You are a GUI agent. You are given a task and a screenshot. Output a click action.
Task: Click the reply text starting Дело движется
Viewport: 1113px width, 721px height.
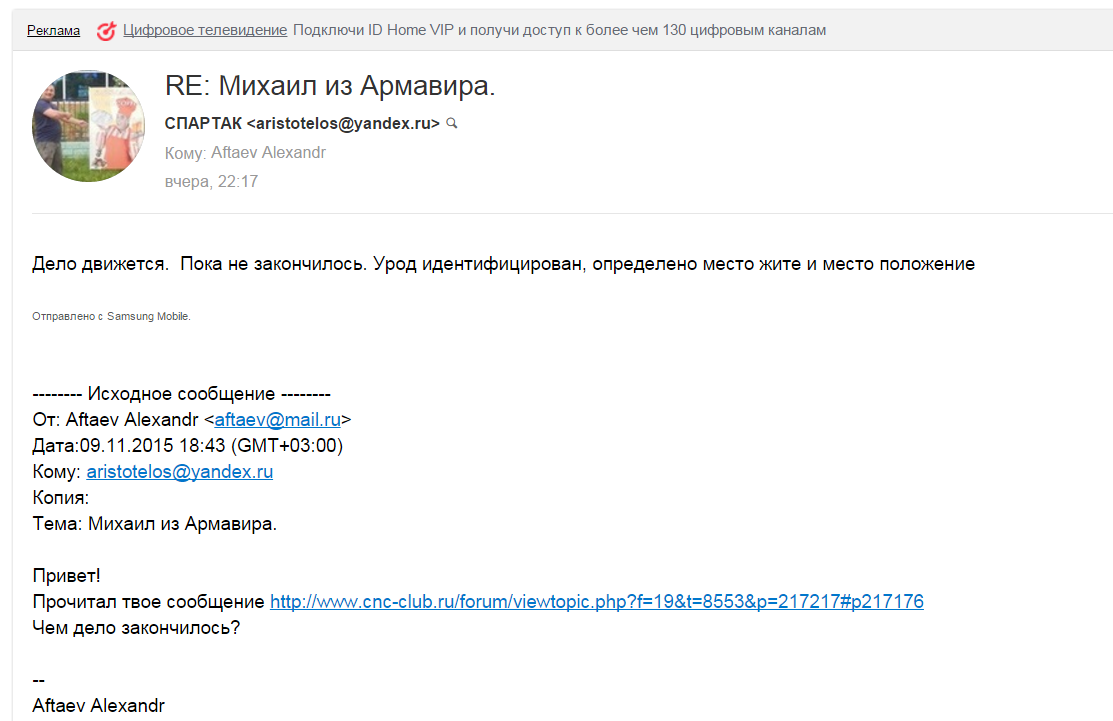tap(503, 264)
